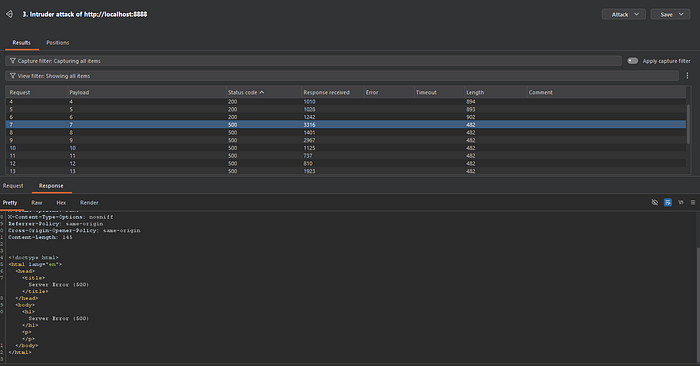Click Server Error (500) inside the title tag
This screenshot has height=366, width=700.
58,285
